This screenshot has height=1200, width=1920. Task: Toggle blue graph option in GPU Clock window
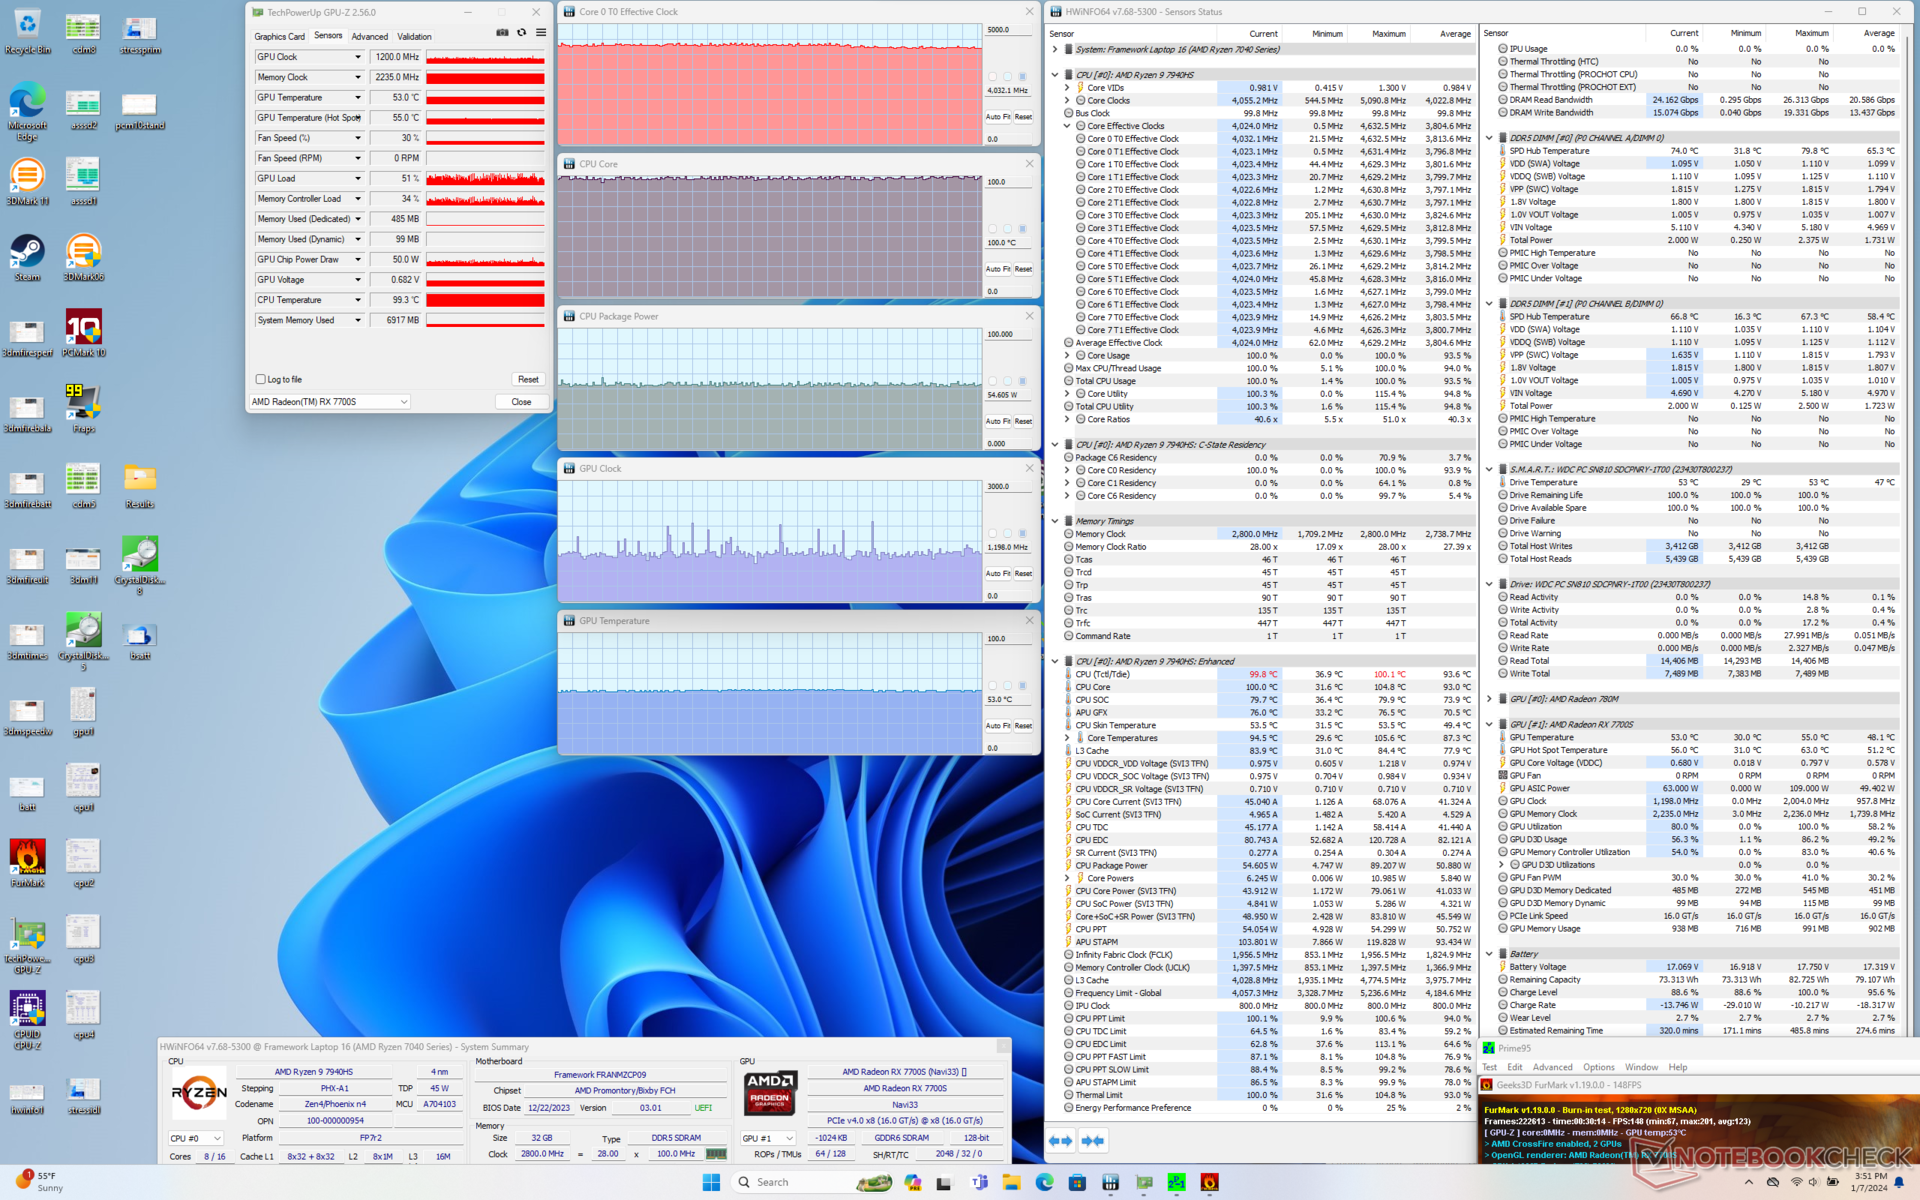click(x=1022, y=533)
